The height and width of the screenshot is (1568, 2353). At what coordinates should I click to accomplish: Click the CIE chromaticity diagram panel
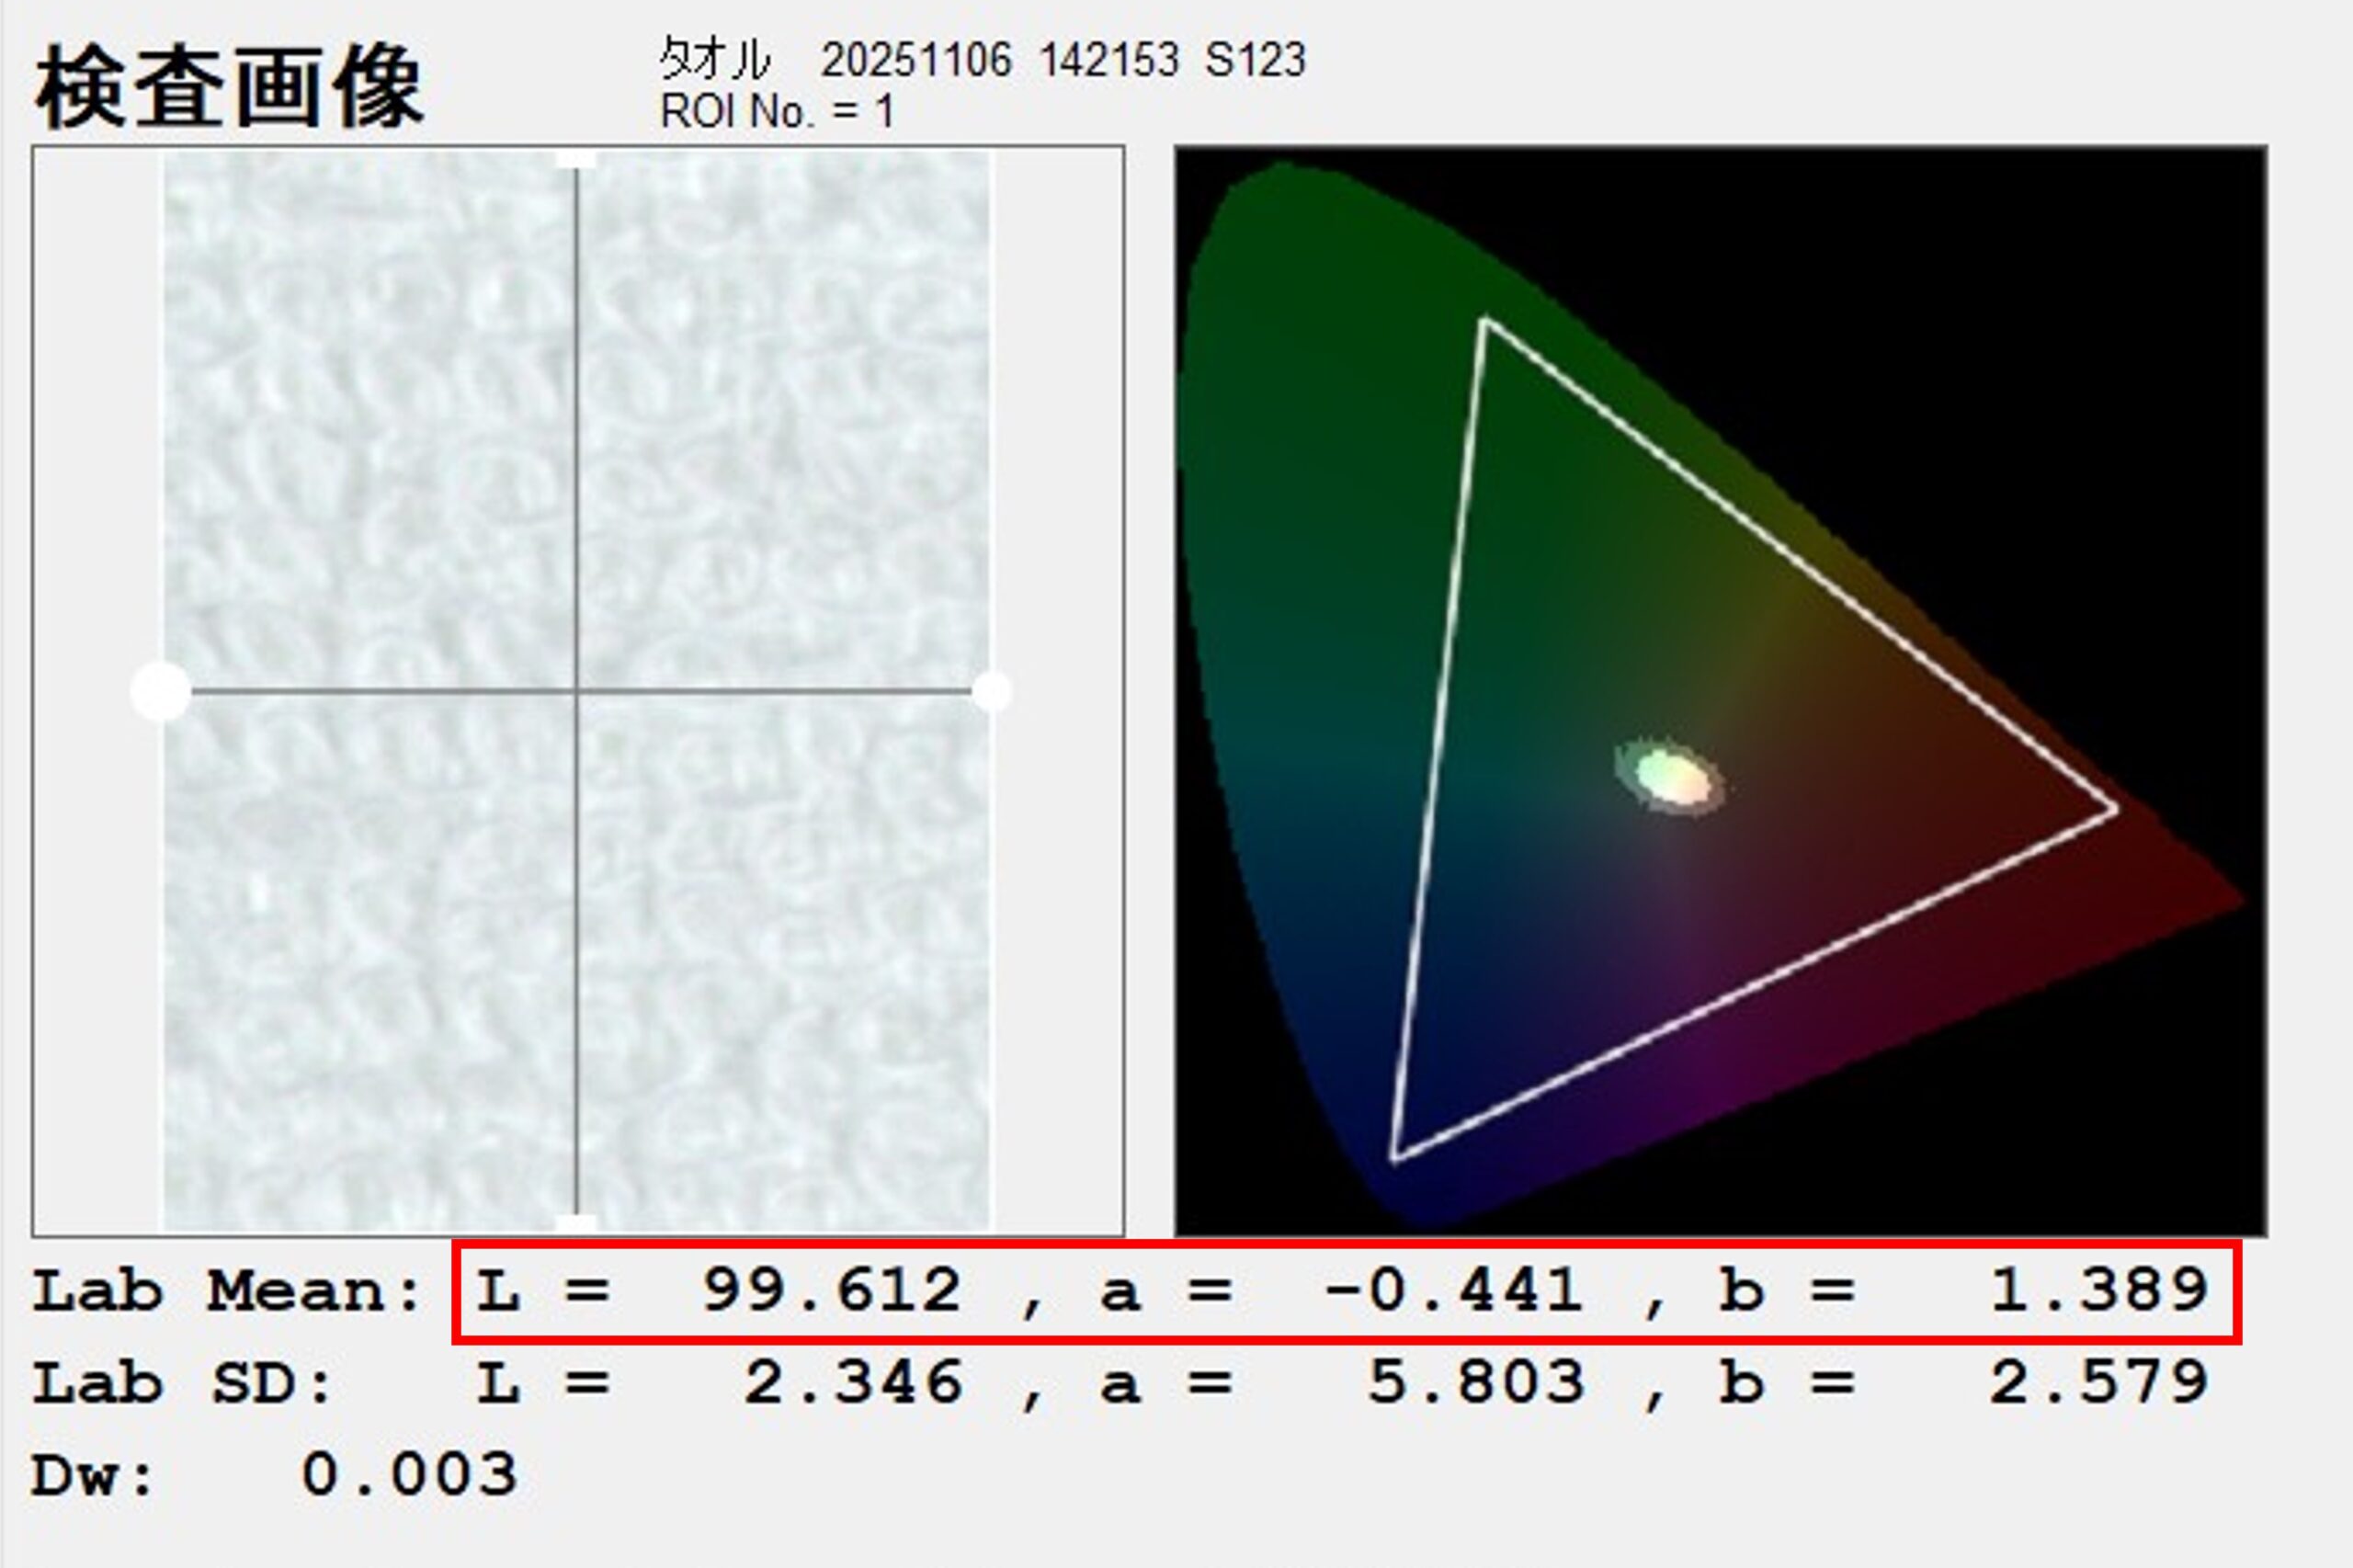point(1720,691)
